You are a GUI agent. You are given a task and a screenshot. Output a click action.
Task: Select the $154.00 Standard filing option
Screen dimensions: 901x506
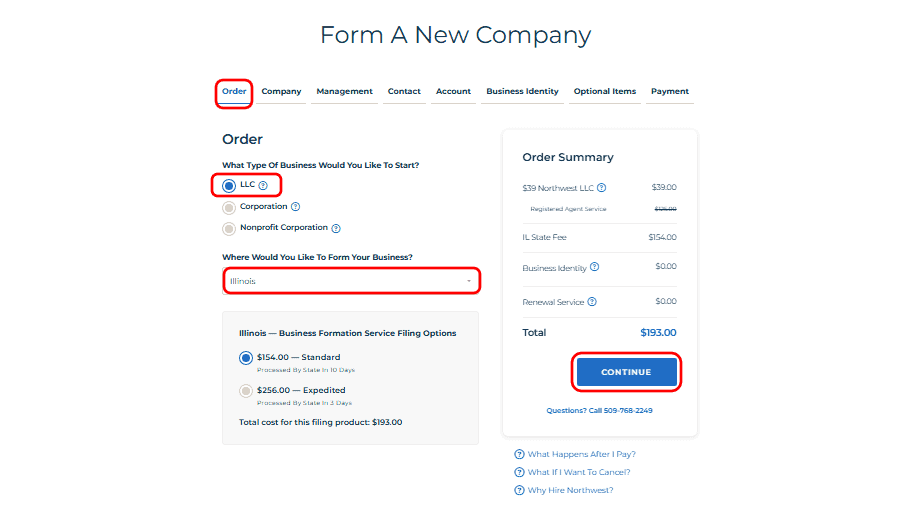tap(246, 357)
